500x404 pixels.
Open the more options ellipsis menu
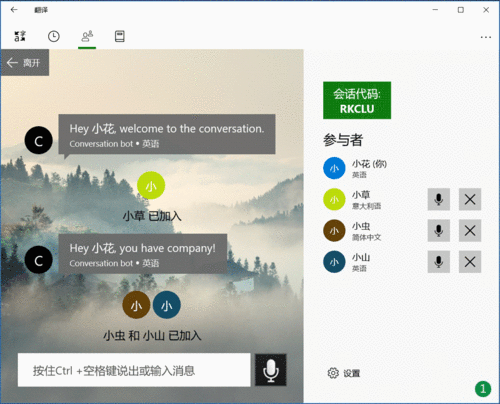point(486,37)
